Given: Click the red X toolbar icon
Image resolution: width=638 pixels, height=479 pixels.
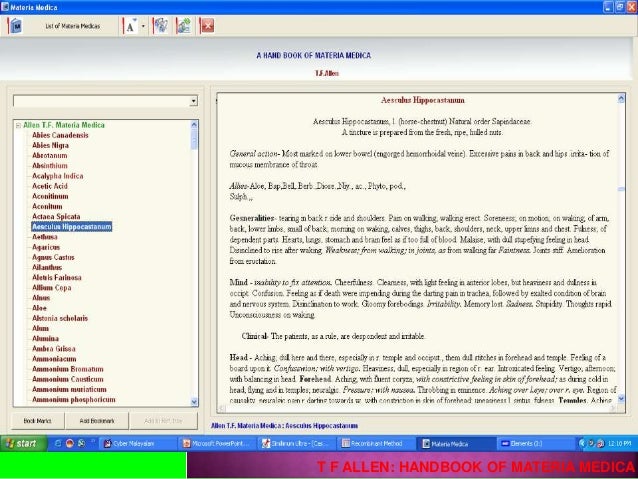Looking at the screenshot, I should point(208,26).
